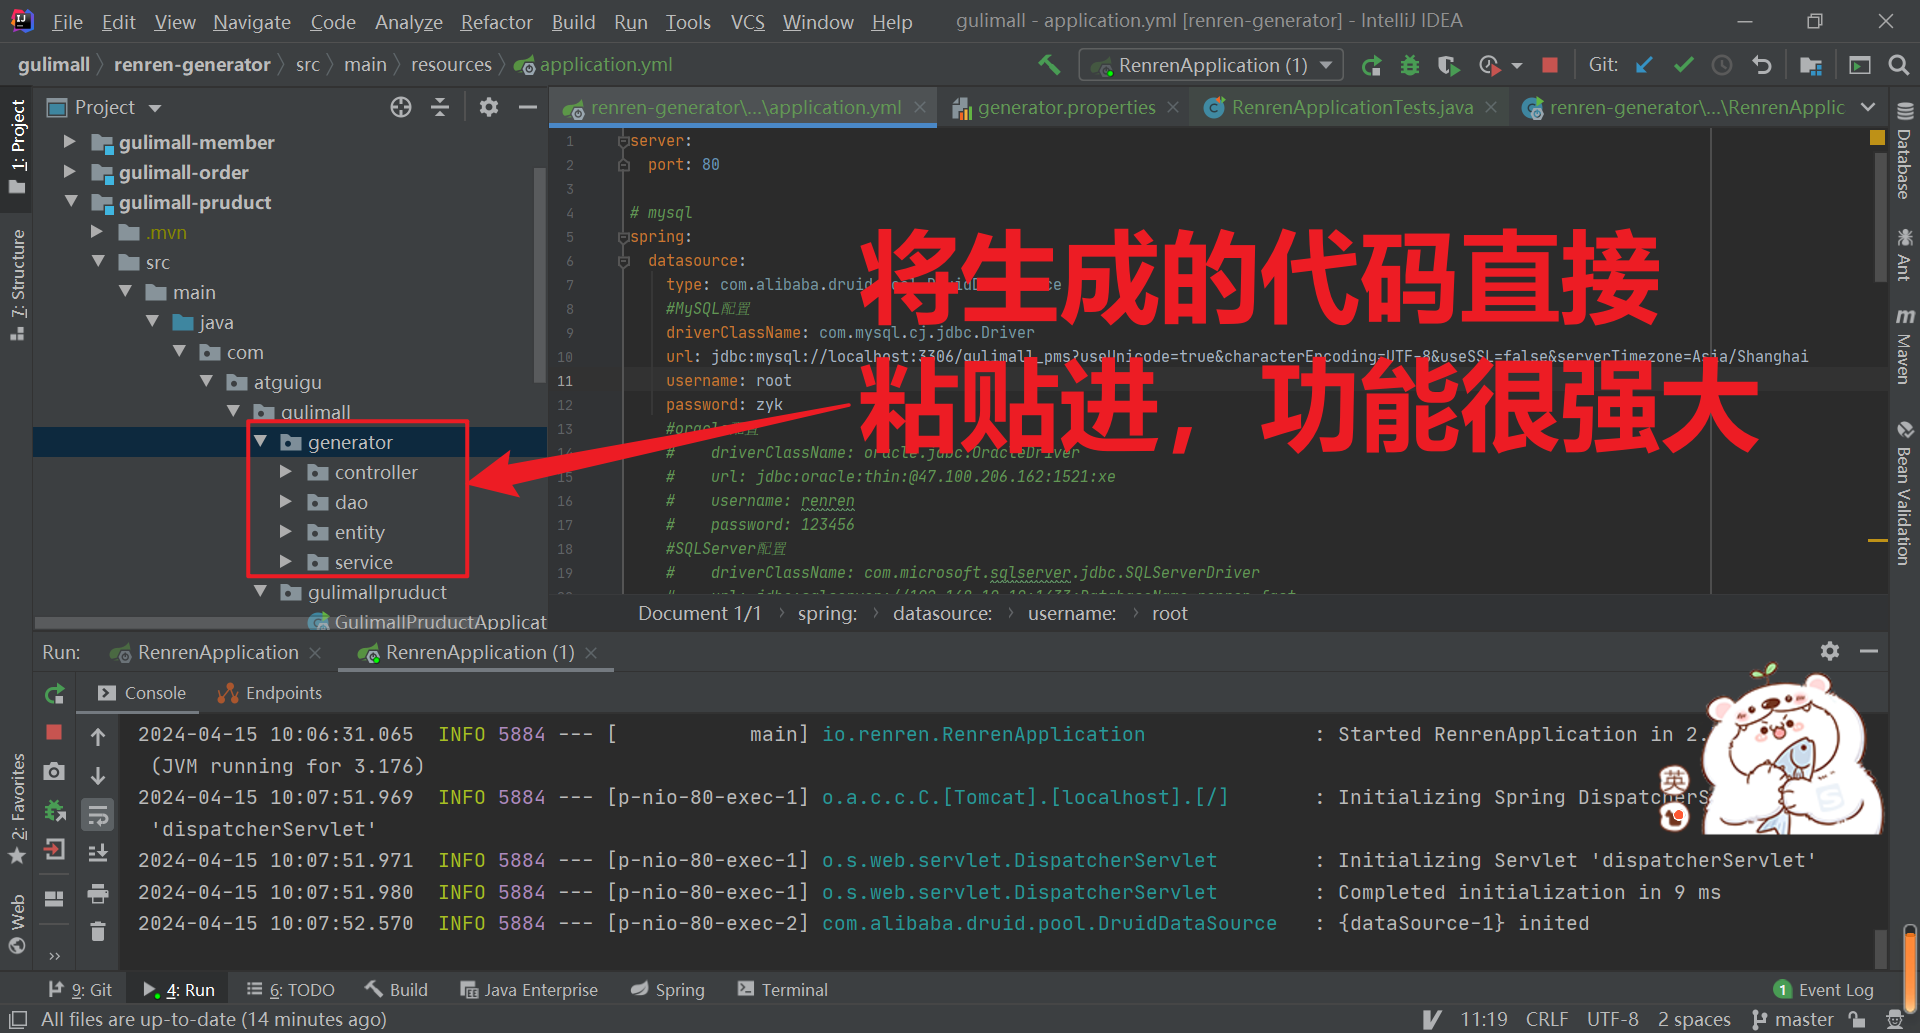Toggle Favorites tool window

(x=17, y=808)
